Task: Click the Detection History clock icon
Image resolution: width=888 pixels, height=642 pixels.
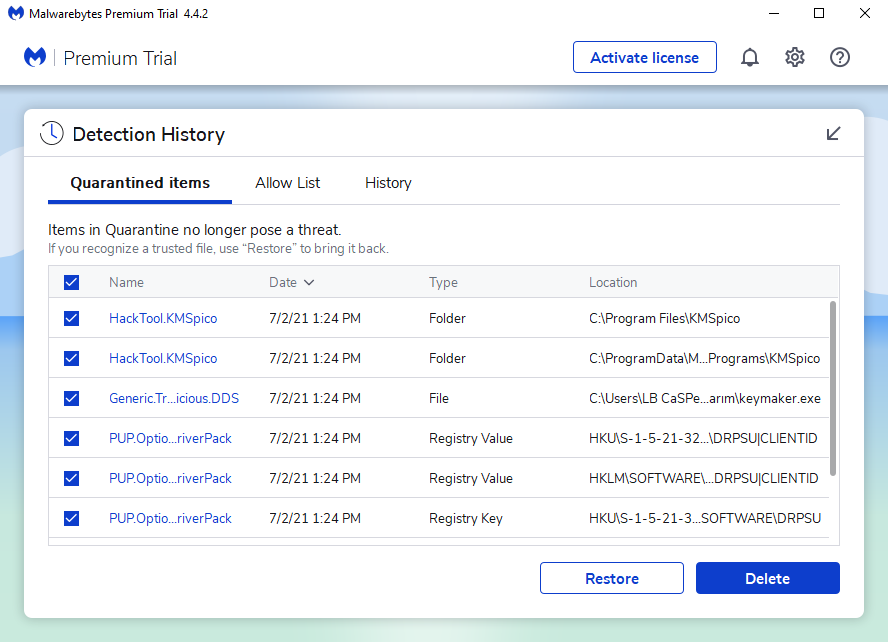Action: point(52,134)
